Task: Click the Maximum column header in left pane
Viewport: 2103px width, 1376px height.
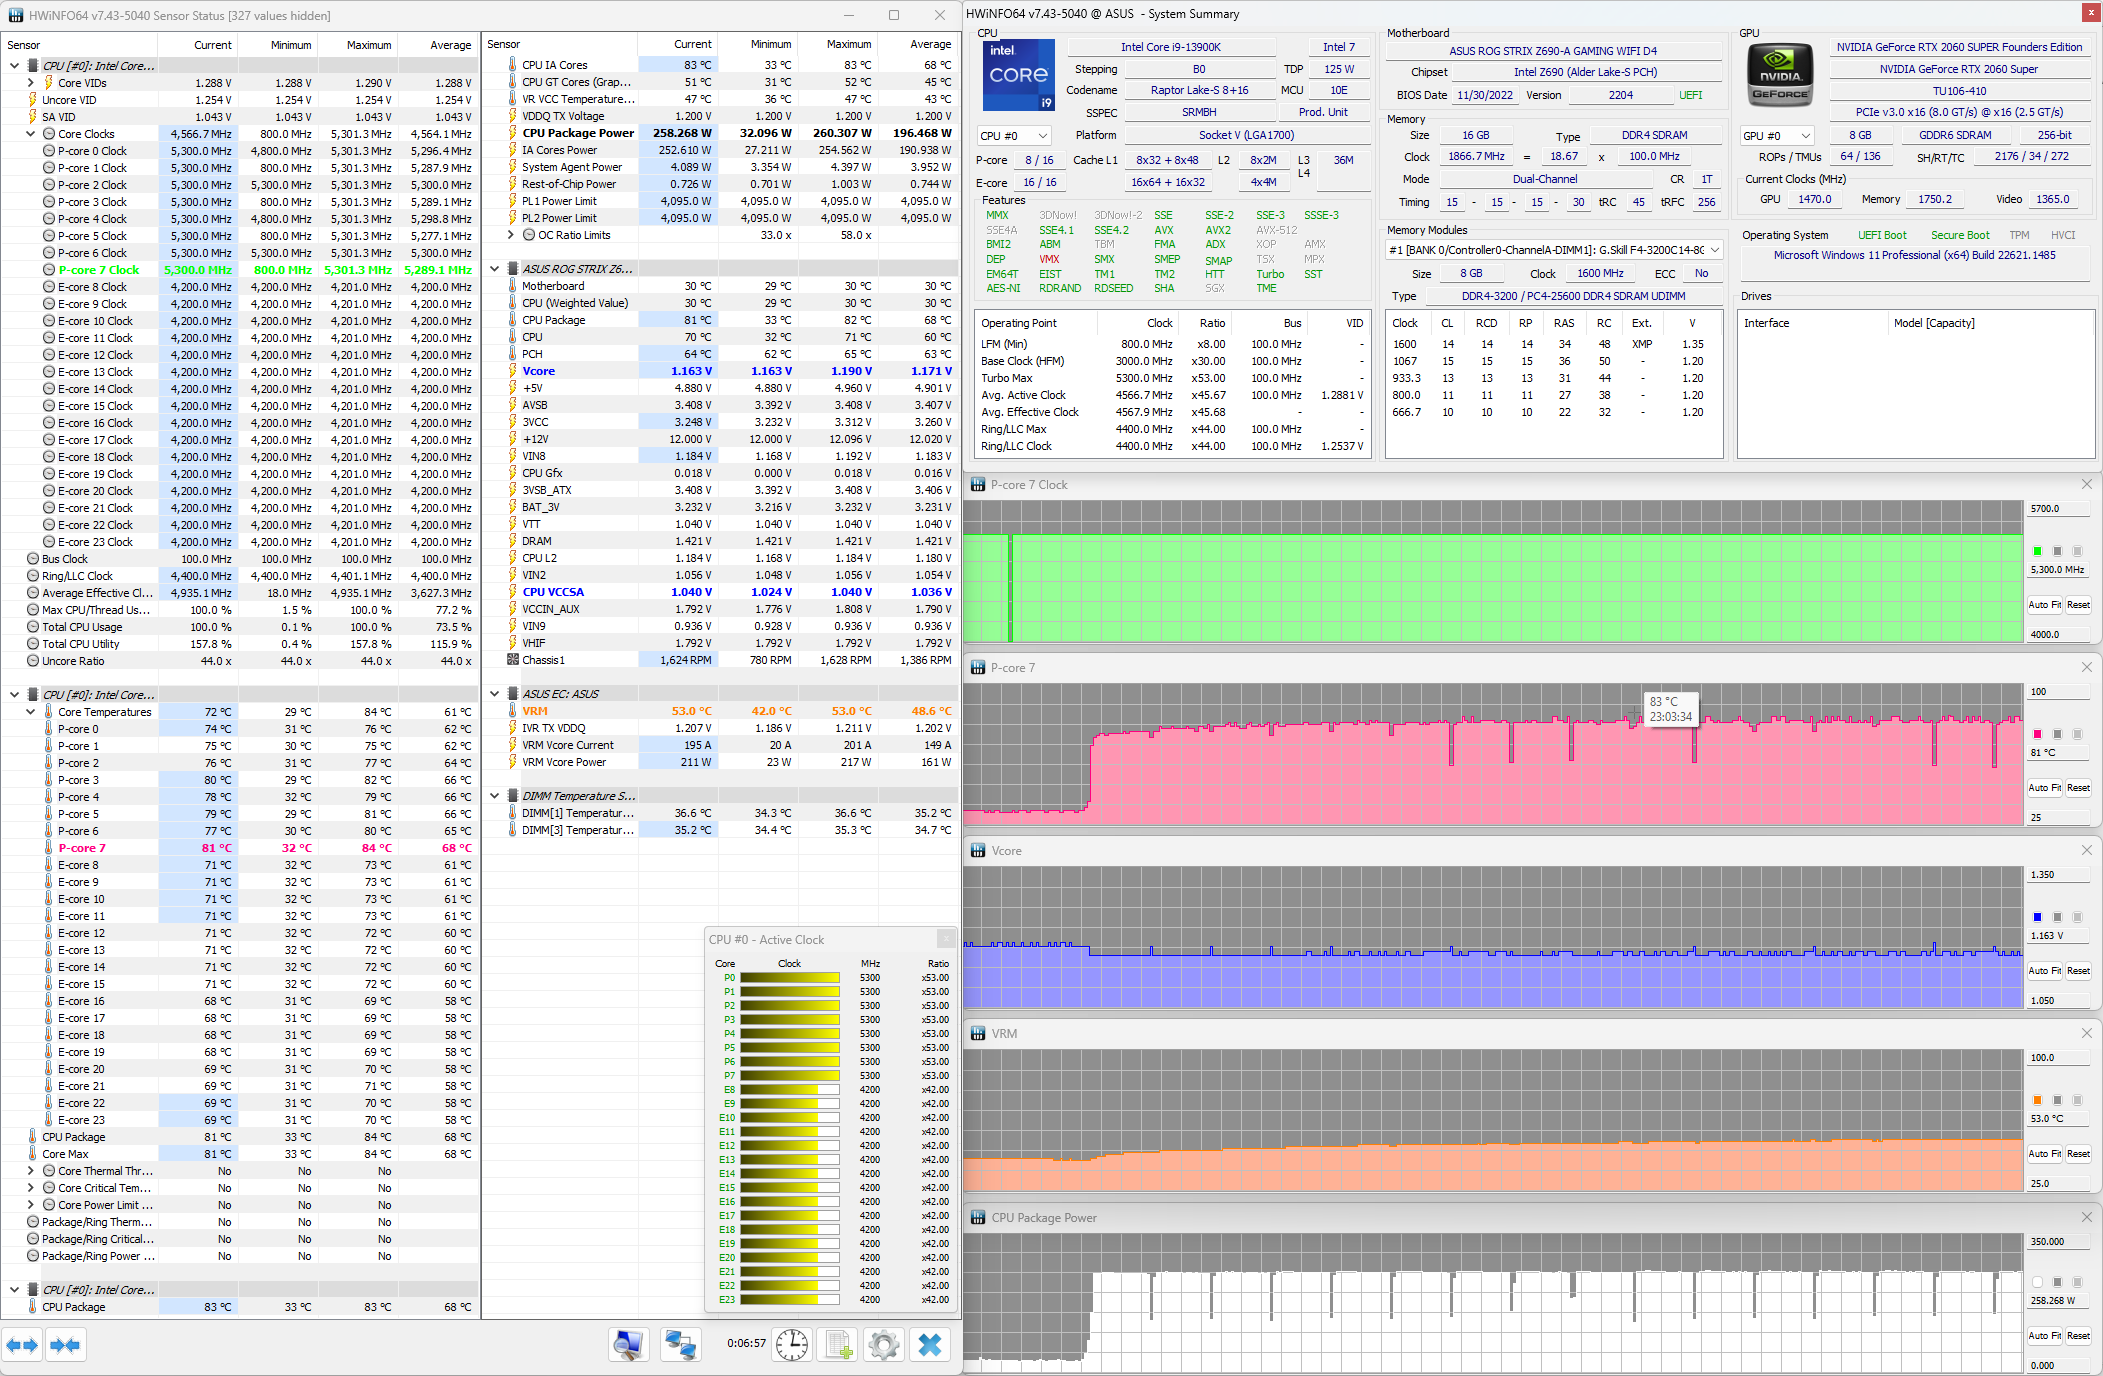Action: [368, 45]
